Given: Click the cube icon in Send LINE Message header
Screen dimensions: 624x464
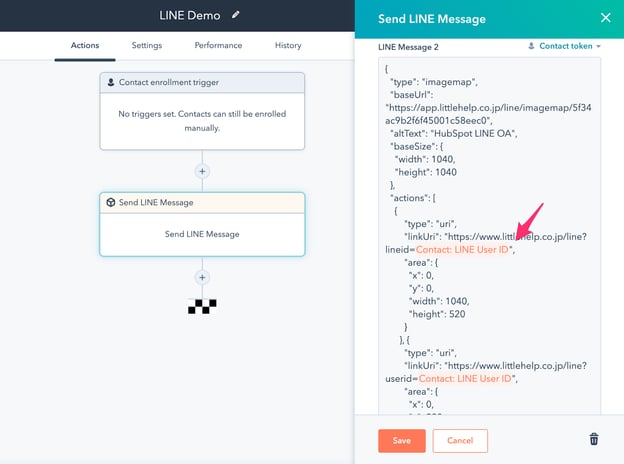Looking at the screenshot, I should point(110,202).
